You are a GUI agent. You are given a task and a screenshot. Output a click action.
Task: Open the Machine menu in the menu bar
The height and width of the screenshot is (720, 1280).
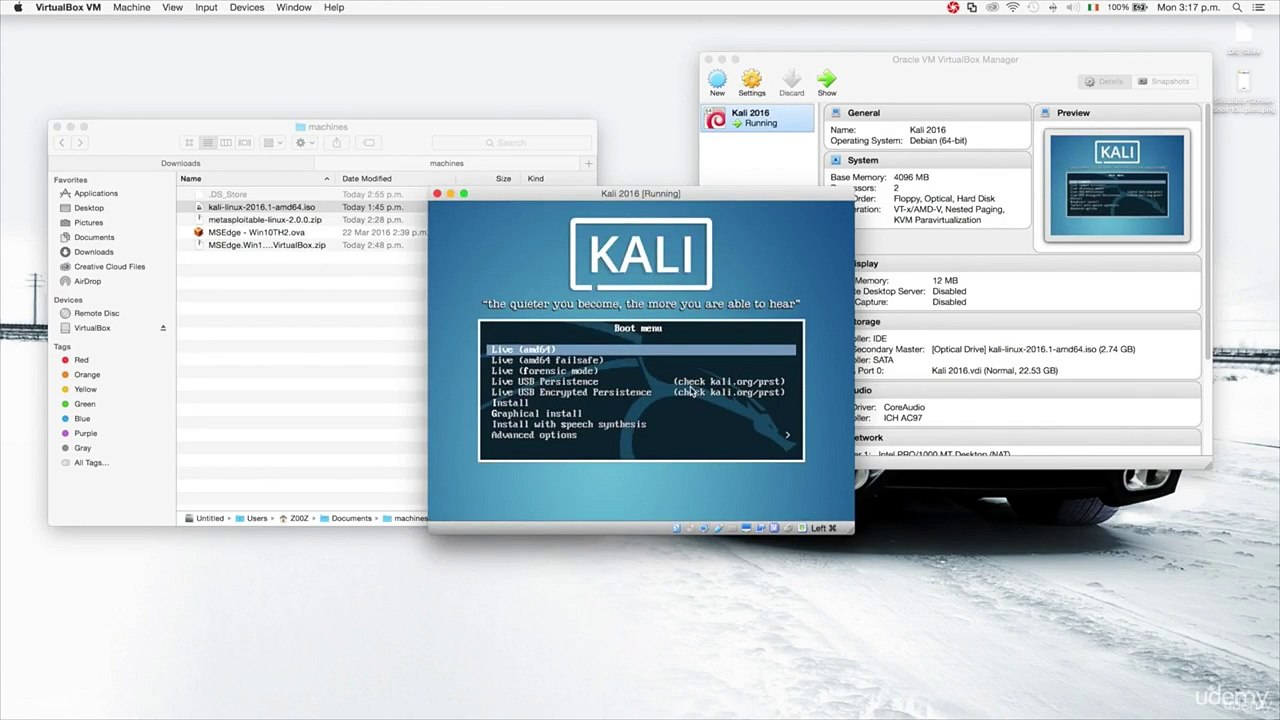tap(132, 7)
